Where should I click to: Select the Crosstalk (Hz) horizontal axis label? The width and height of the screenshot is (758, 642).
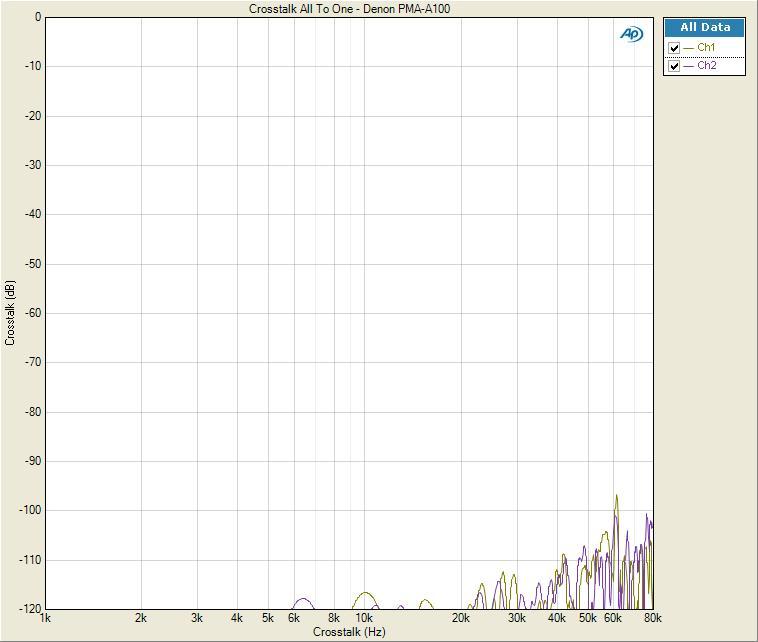click(x=348, y=632)
